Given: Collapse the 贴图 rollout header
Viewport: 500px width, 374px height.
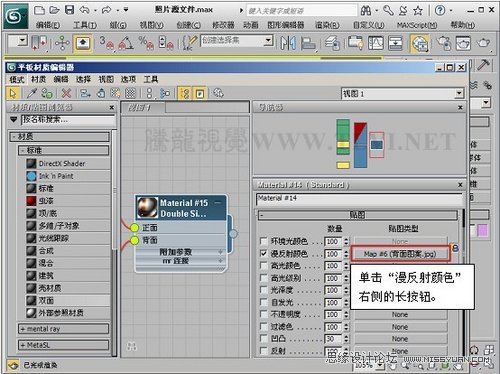Looking at the screenshot, I should 358,215.
